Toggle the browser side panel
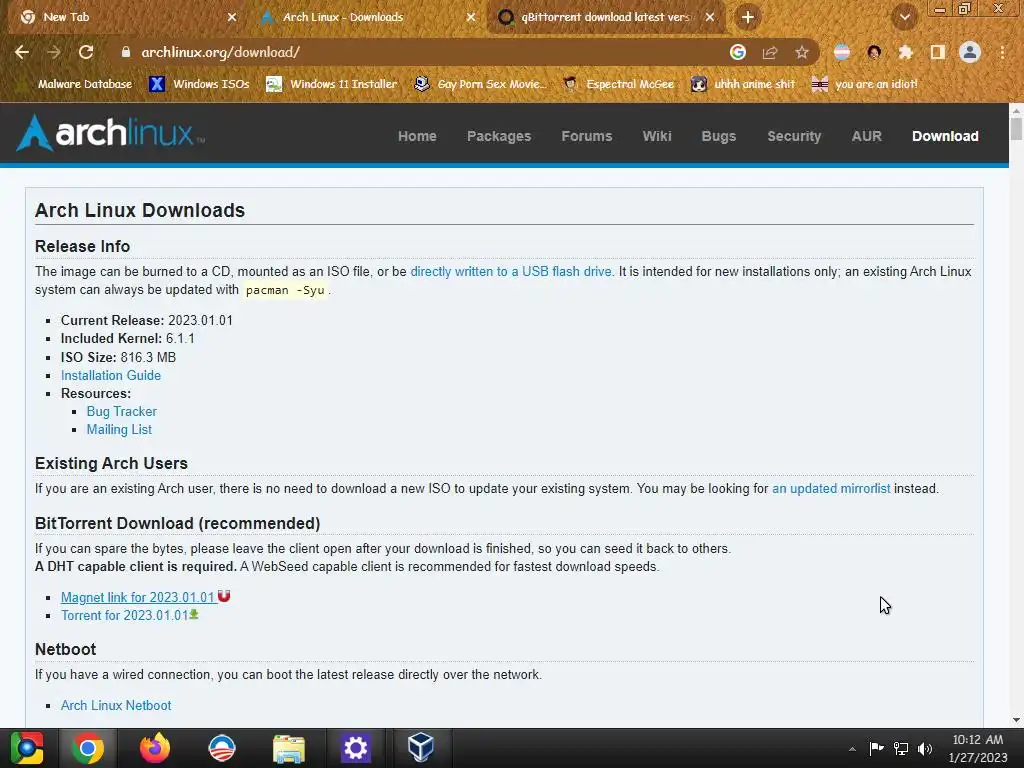1024x768 pixels. [938, 52]
